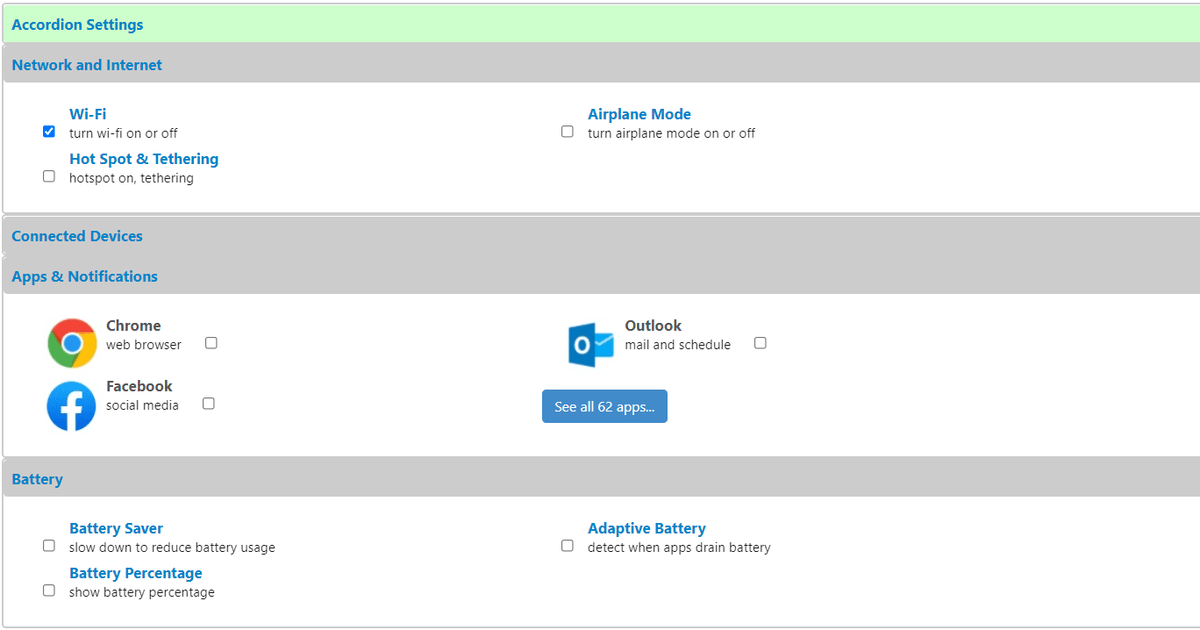Open the Adaptive Battery link
The height and width of the screenshot is (630, 1200).
[646, 528]
